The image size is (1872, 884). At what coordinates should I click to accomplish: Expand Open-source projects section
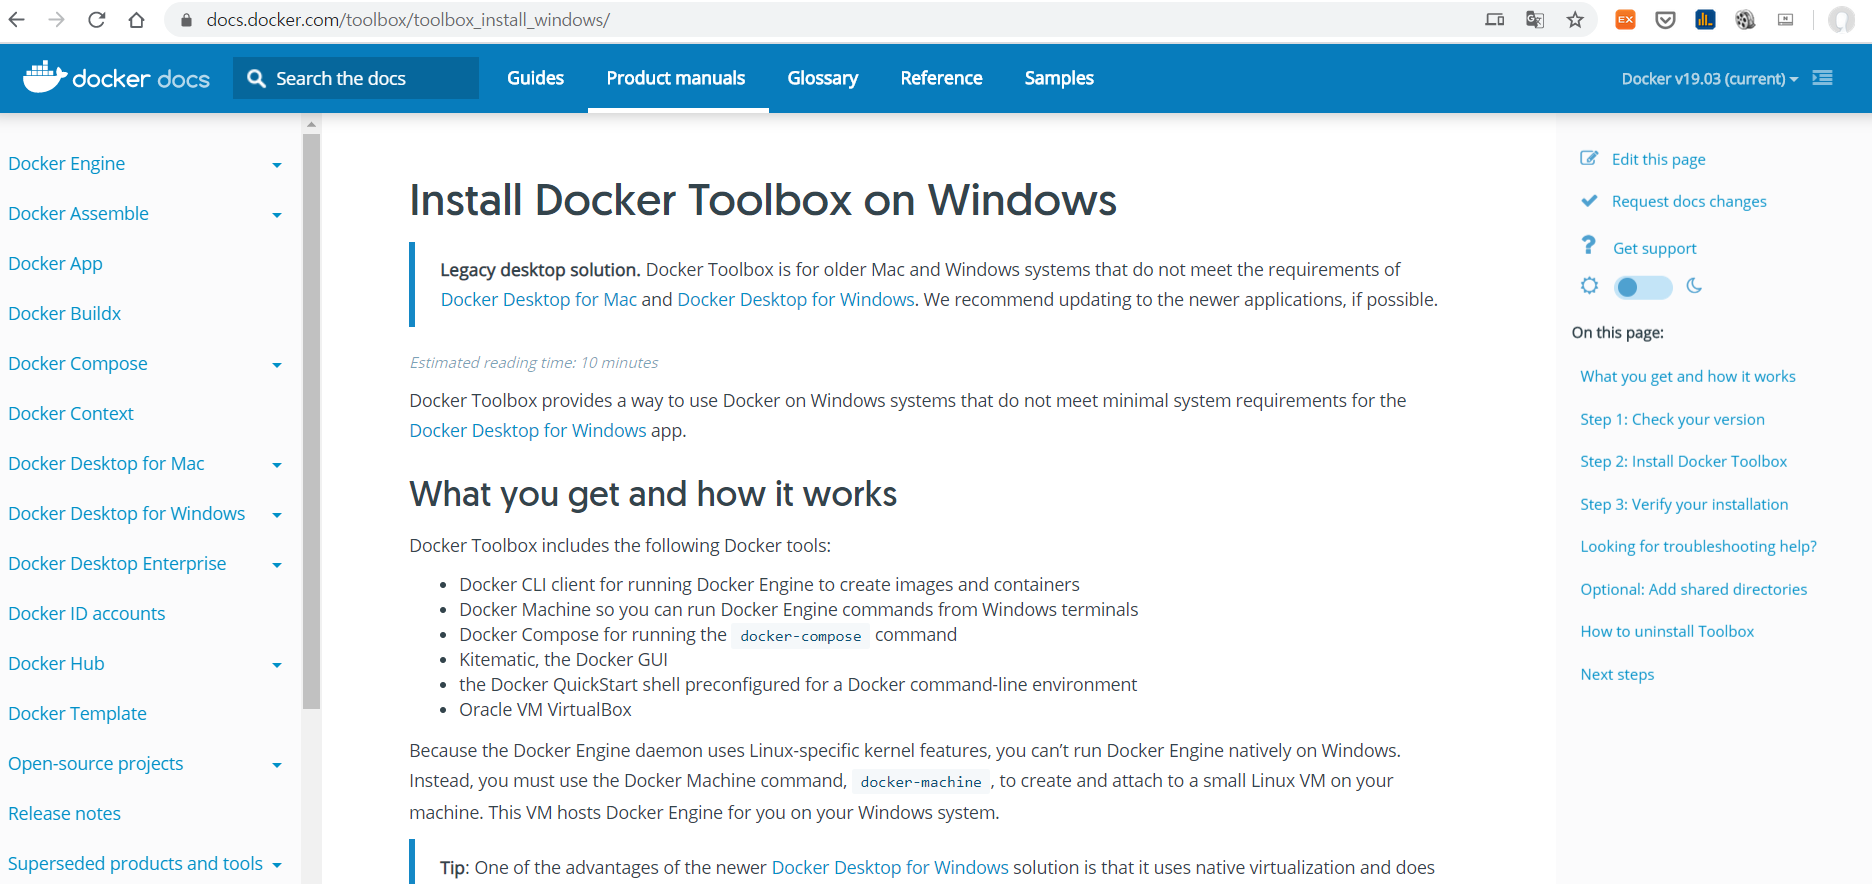pyautogui.click(x=277, y=765)
